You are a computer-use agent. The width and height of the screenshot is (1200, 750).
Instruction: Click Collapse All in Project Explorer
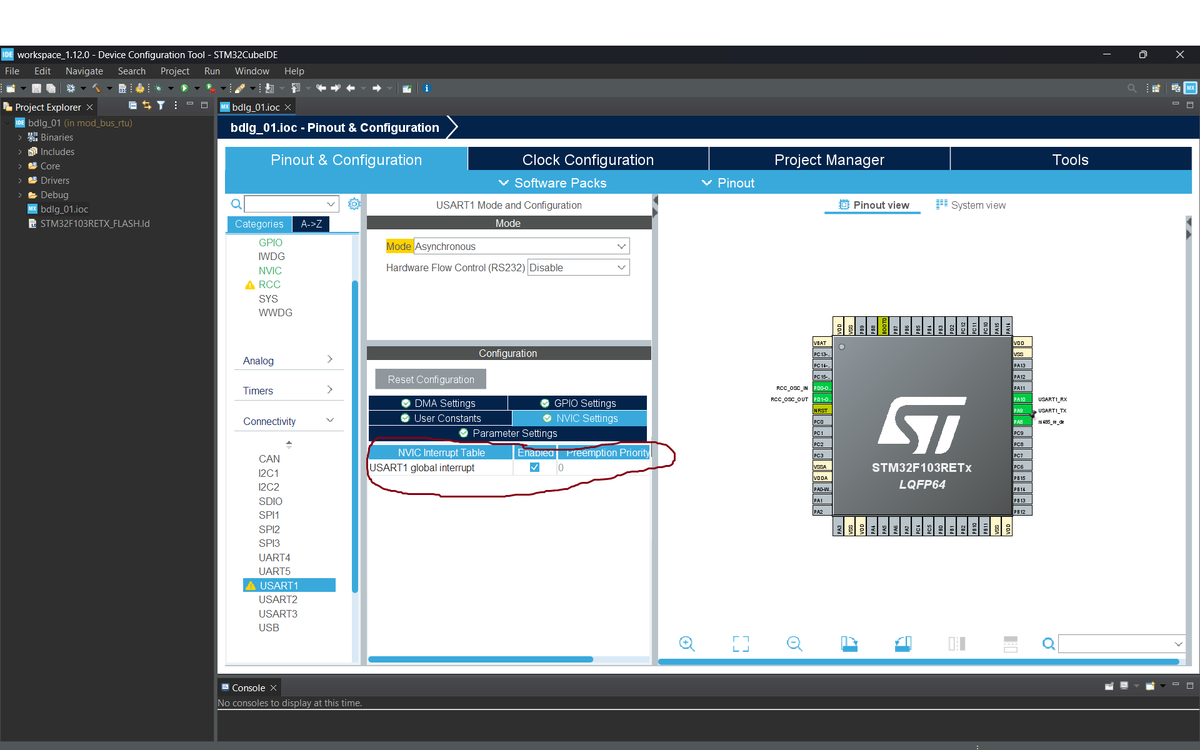pyautogui.click(x=133, y=106)
